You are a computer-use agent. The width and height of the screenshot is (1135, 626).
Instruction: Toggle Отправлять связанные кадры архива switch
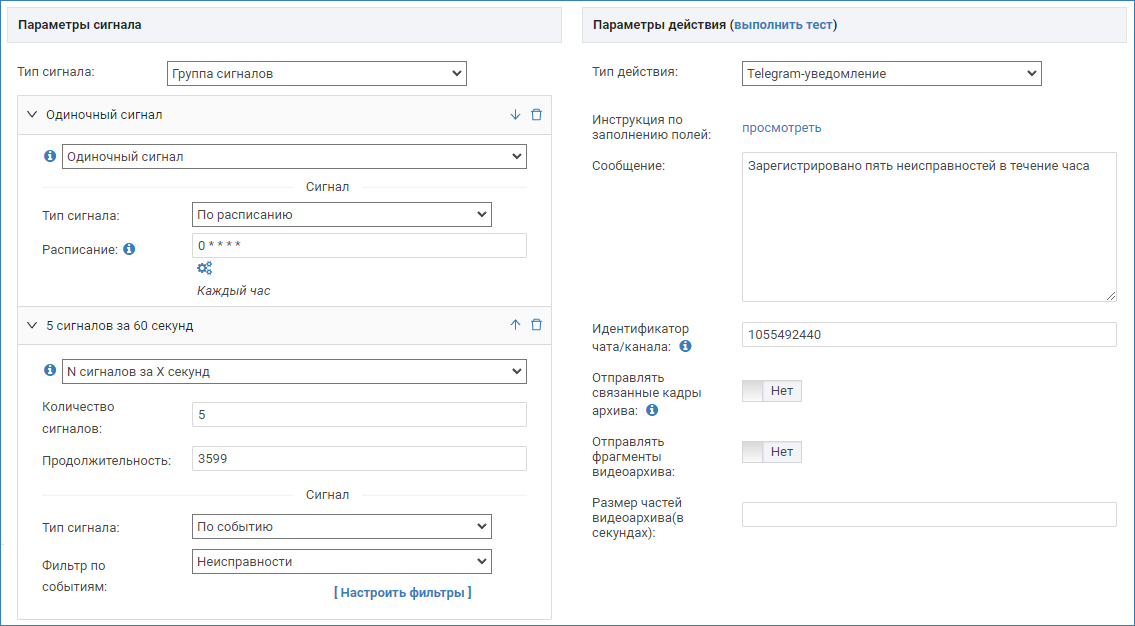pos(772,391)
